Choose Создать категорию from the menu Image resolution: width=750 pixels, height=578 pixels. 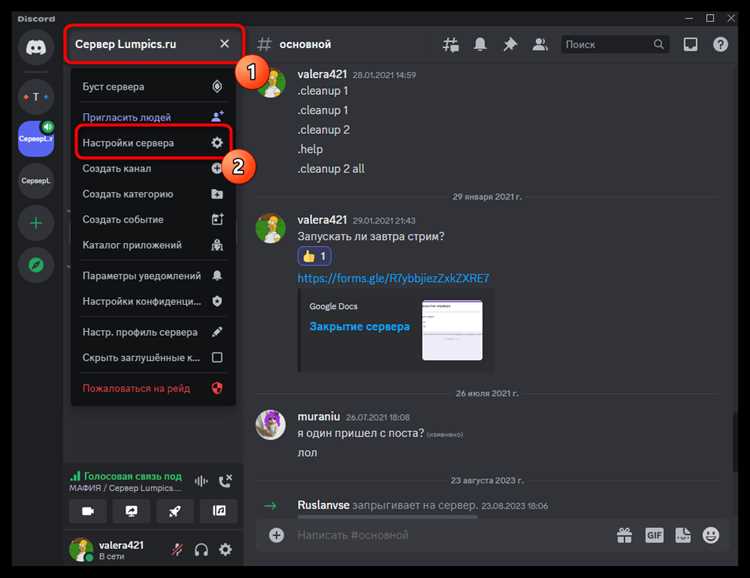pyautogui.click(x=153, y=194)
